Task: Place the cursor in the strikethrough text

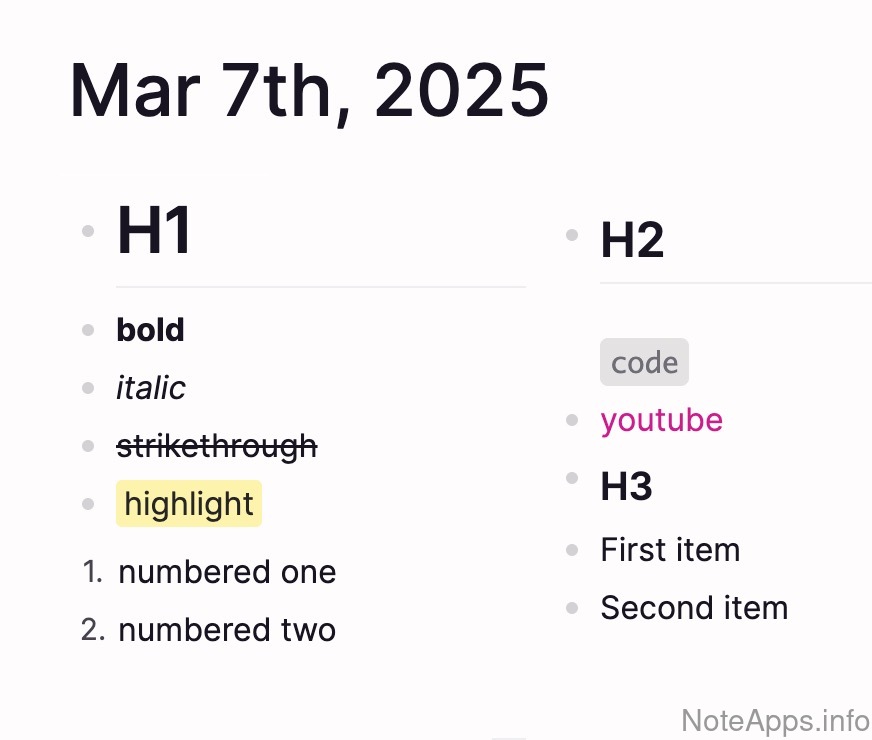Action: 217,446
